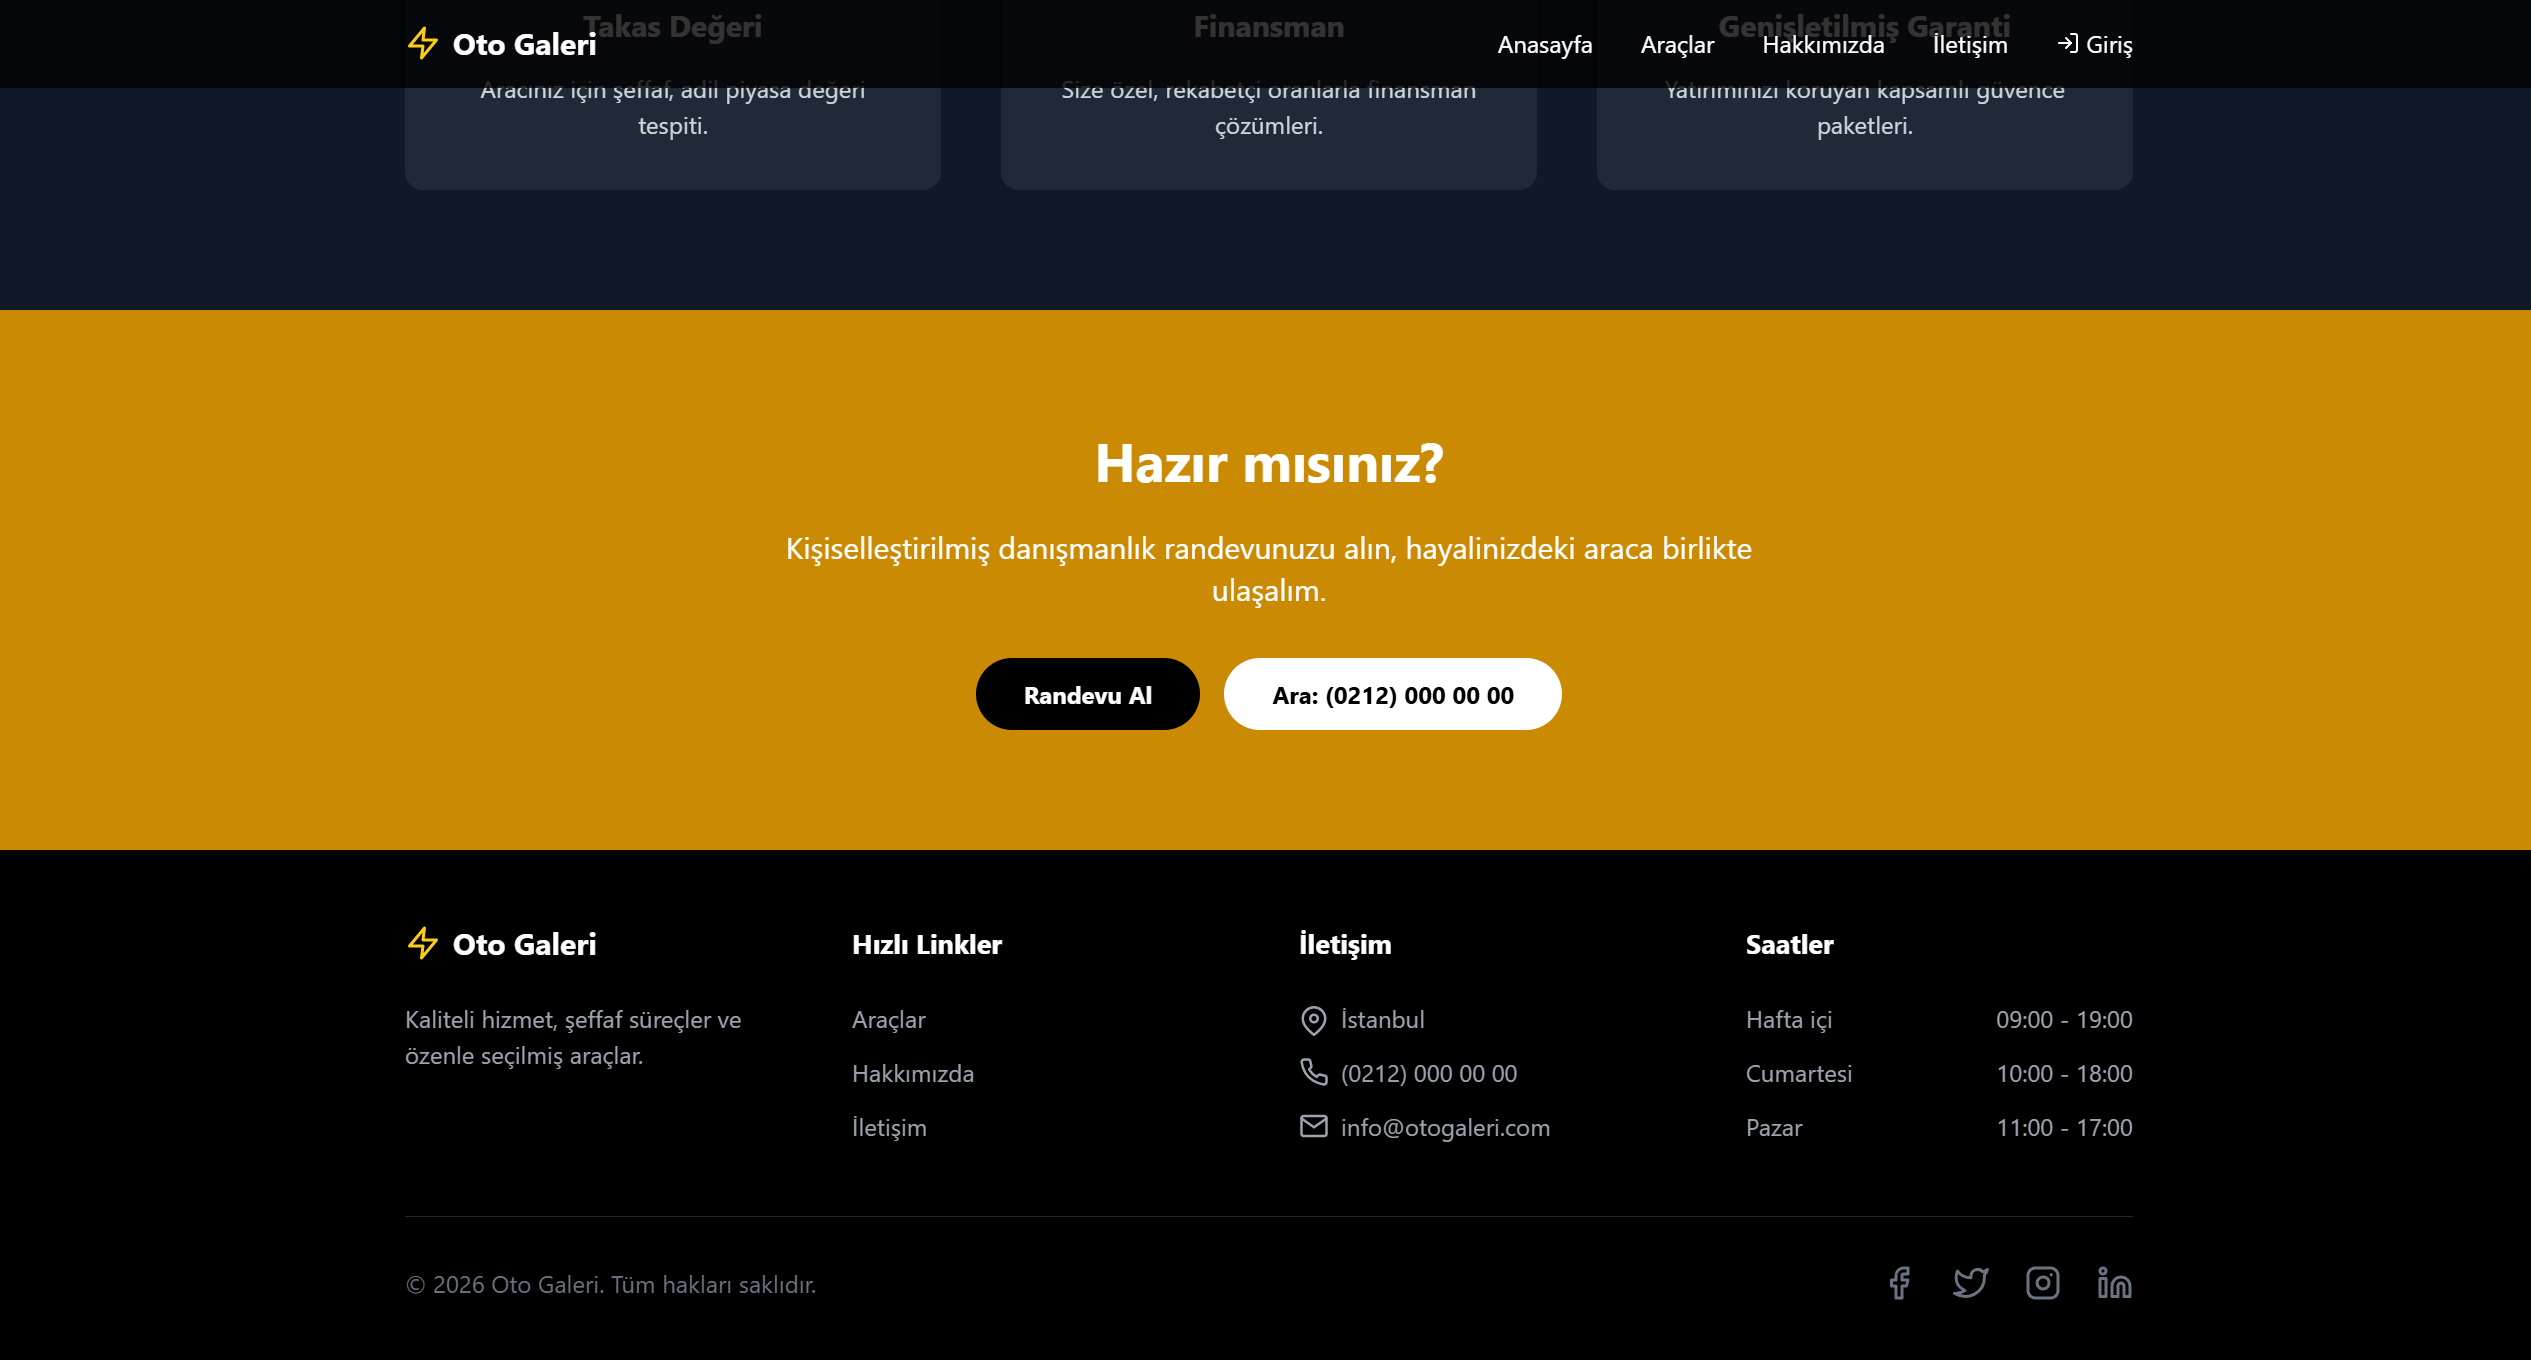The height and width of the screenshot is (1360, 2531).
Task: Open the LinkedIn social icon in footer
Action: coord(2114,1283)
